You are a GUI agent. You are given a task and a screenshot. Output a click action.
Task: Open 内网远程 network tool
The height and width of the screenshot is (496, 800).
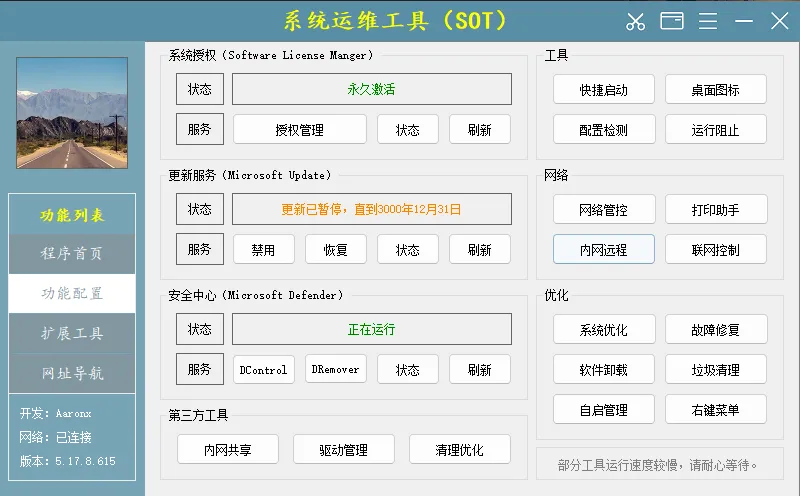coord(604,250)
